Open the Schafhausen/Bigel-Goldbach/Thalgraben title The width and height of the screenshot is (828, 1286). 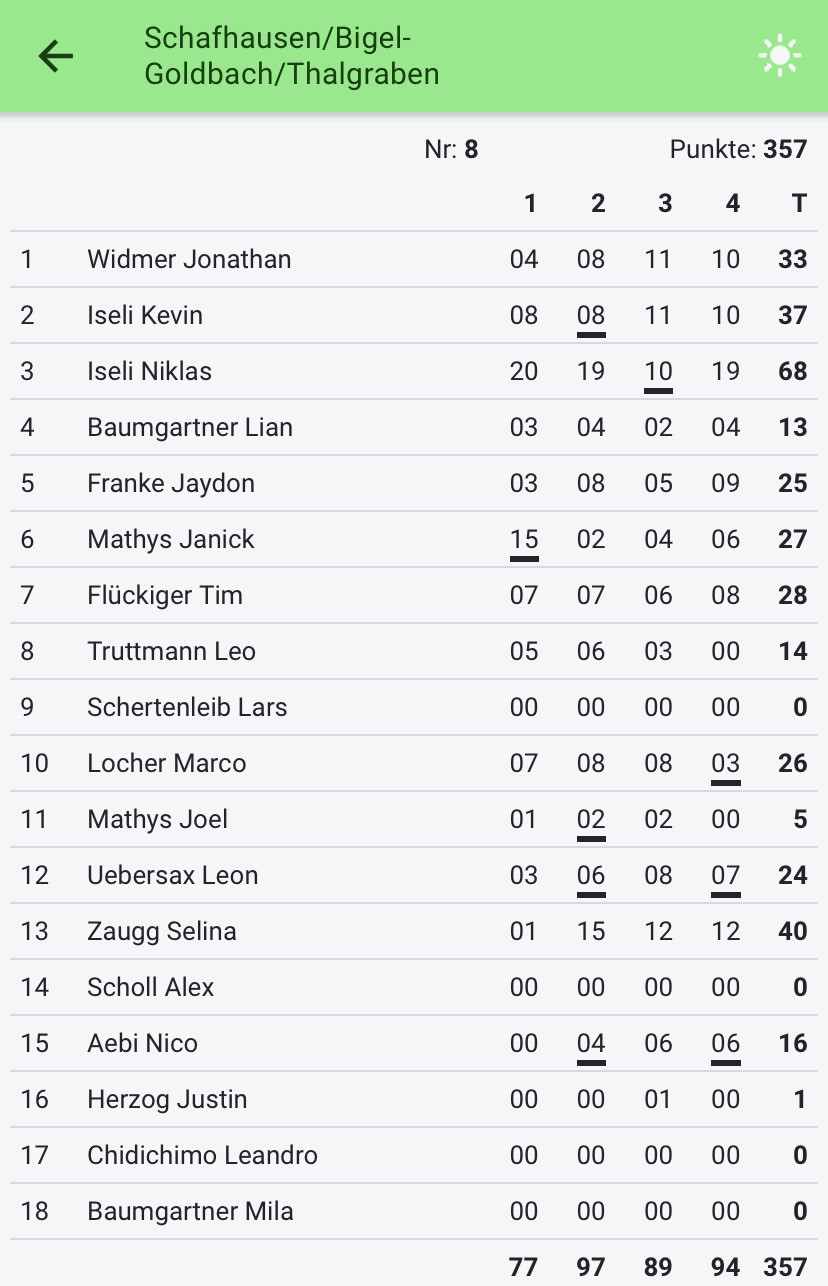[x=291, y=56]
